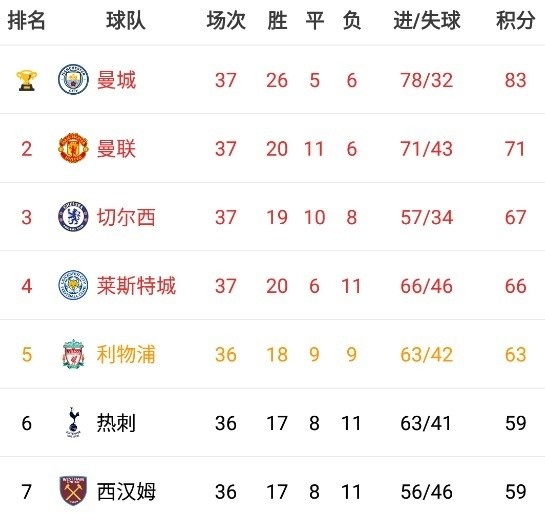Open the 热刺 team name link
The height and width of the screenshot is (514, 545).
point(116,423)
